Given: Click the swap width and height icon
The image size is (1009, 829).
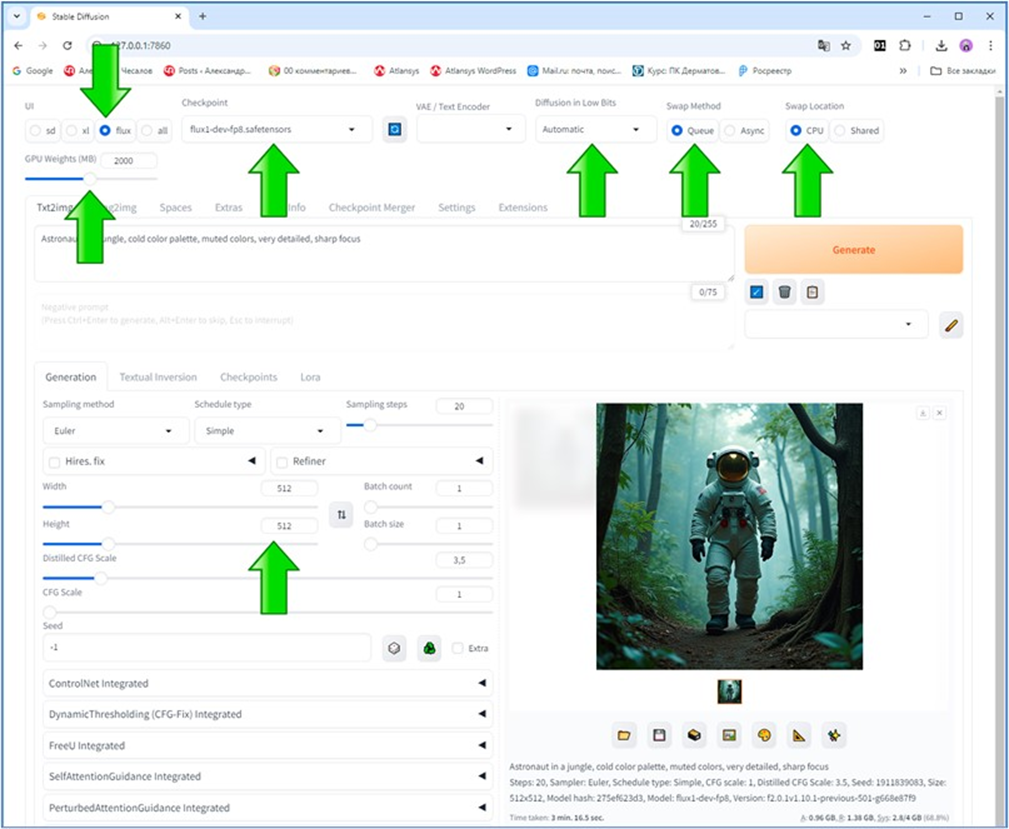Looking at the screenshot, I should tap(341, 514).
